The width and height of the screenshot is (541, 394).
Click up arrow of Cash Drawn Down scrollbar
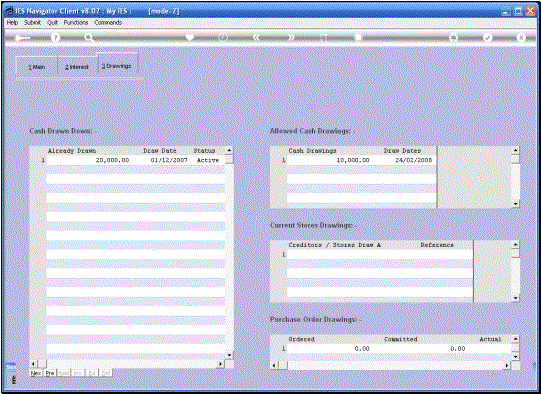click(229, 150)
